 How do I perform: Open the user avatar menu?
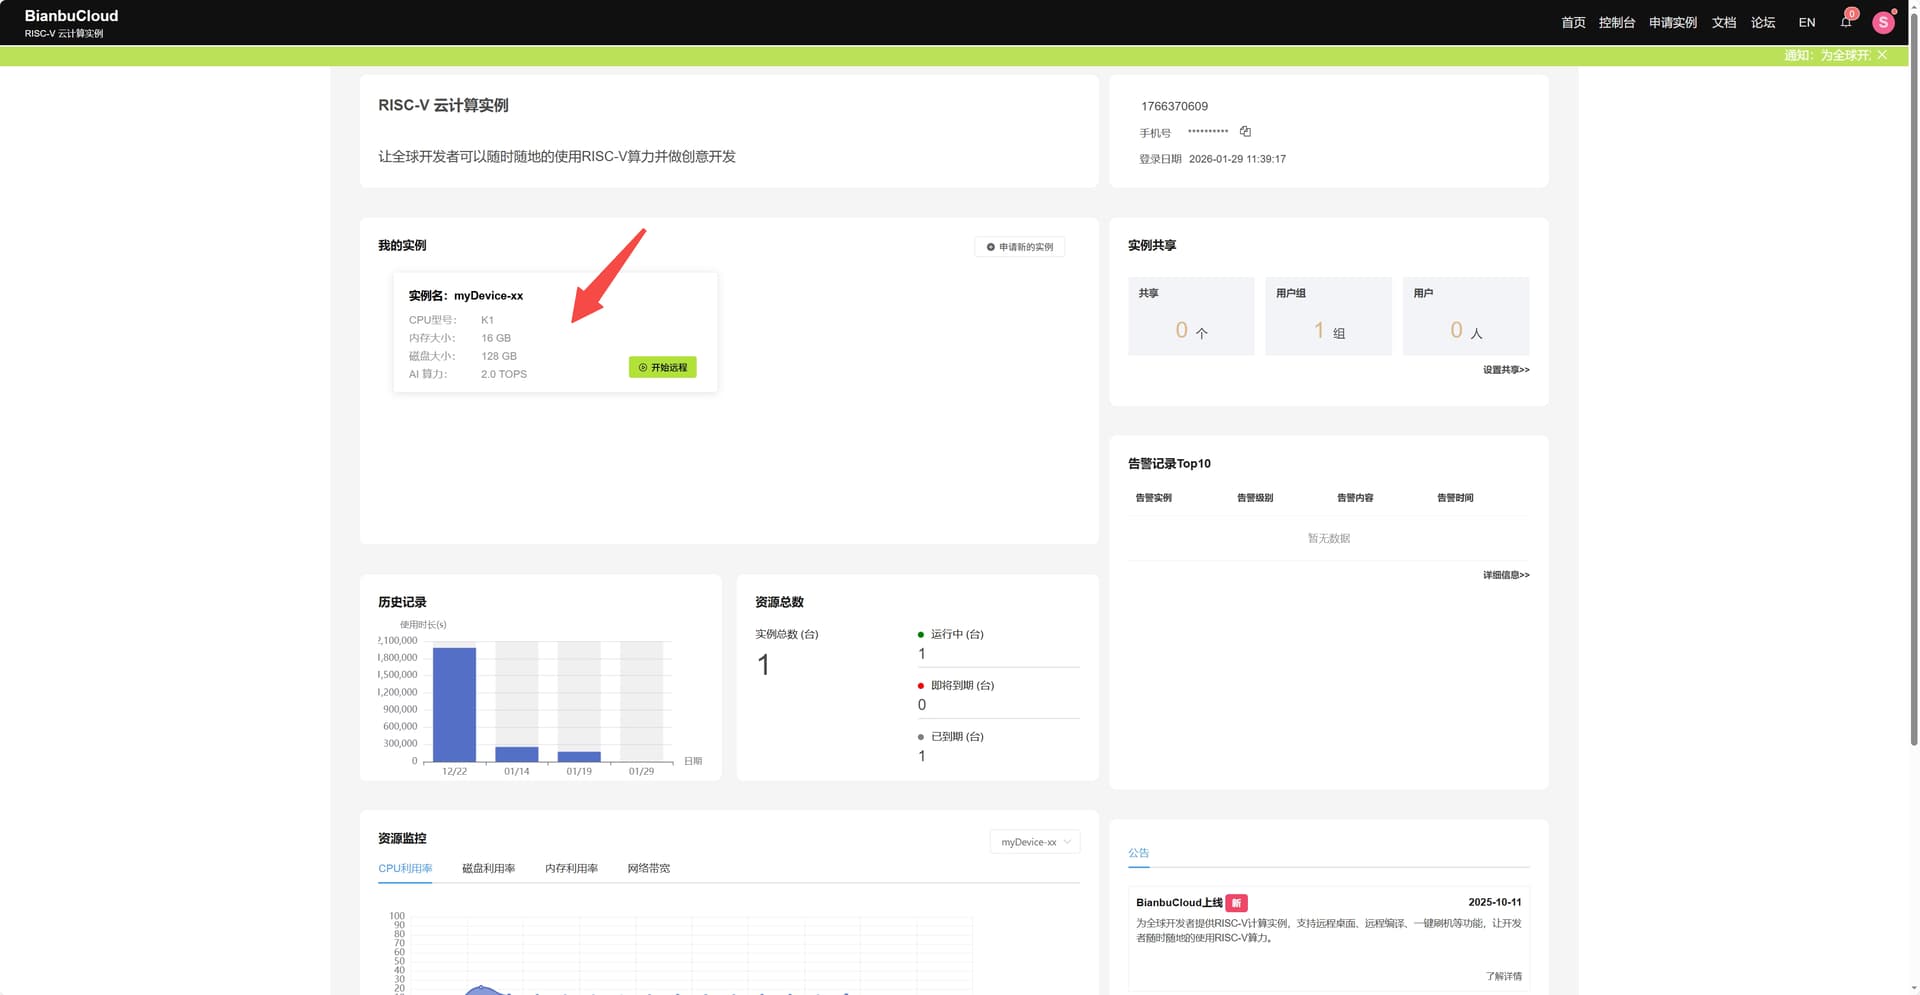coord(1883,22)
